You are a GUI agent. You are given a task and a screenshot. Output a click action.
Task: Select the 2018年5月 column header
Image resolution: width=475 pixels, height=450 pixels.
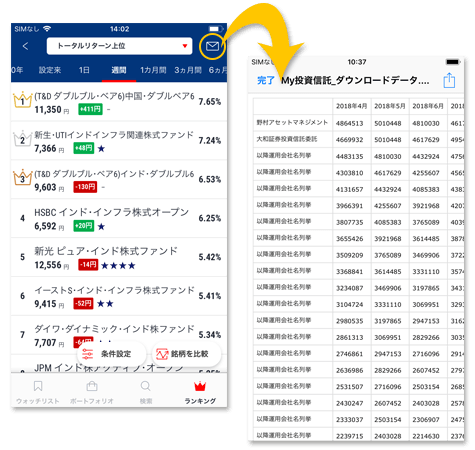390,106
